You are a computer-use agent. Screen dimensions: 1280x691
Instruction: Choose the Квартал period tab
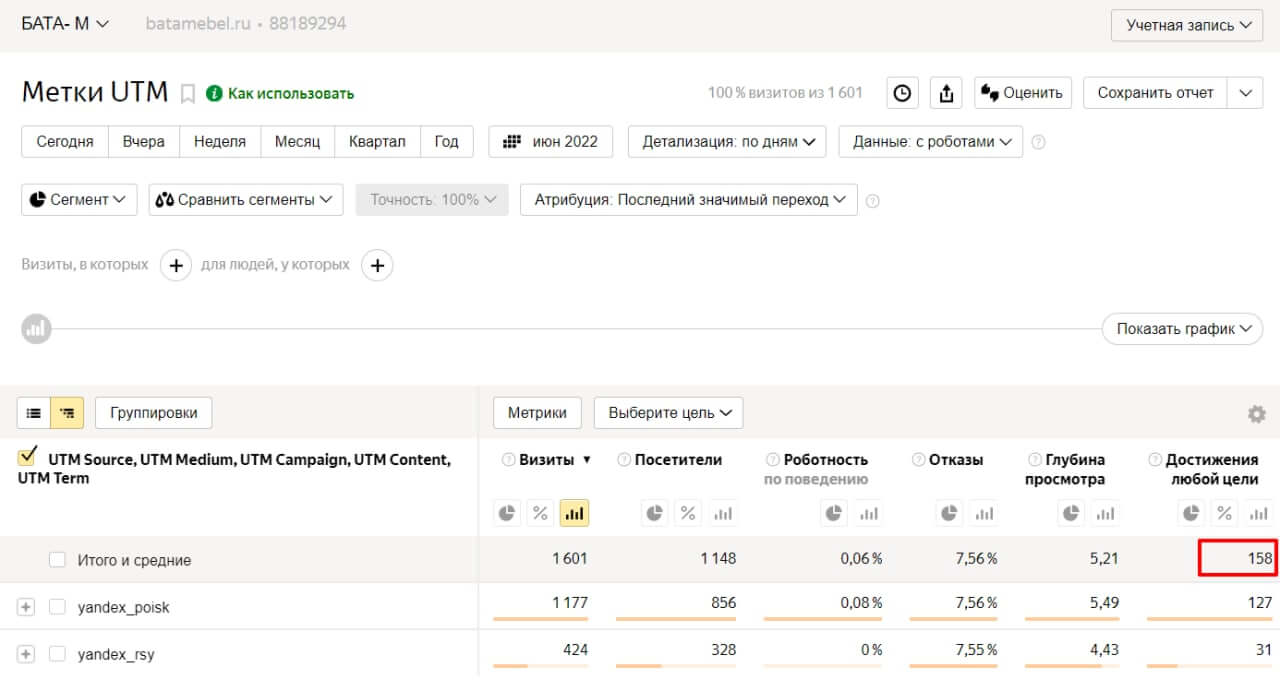tap(377, 141)
